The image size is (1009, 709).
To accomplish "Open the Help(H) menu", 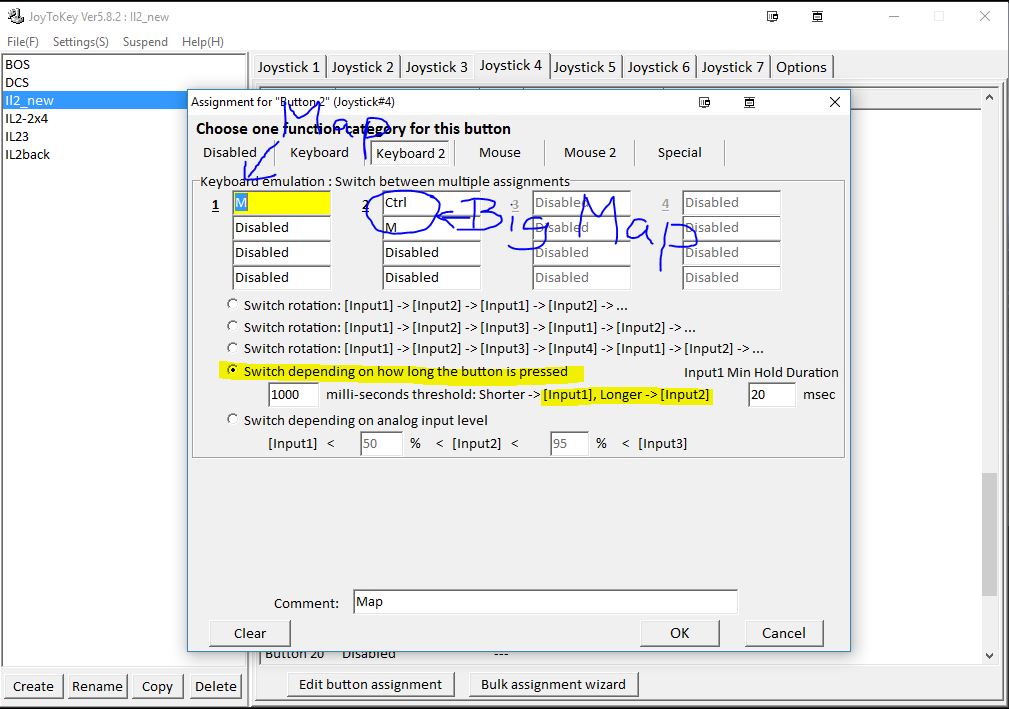I will click(203, 42).
